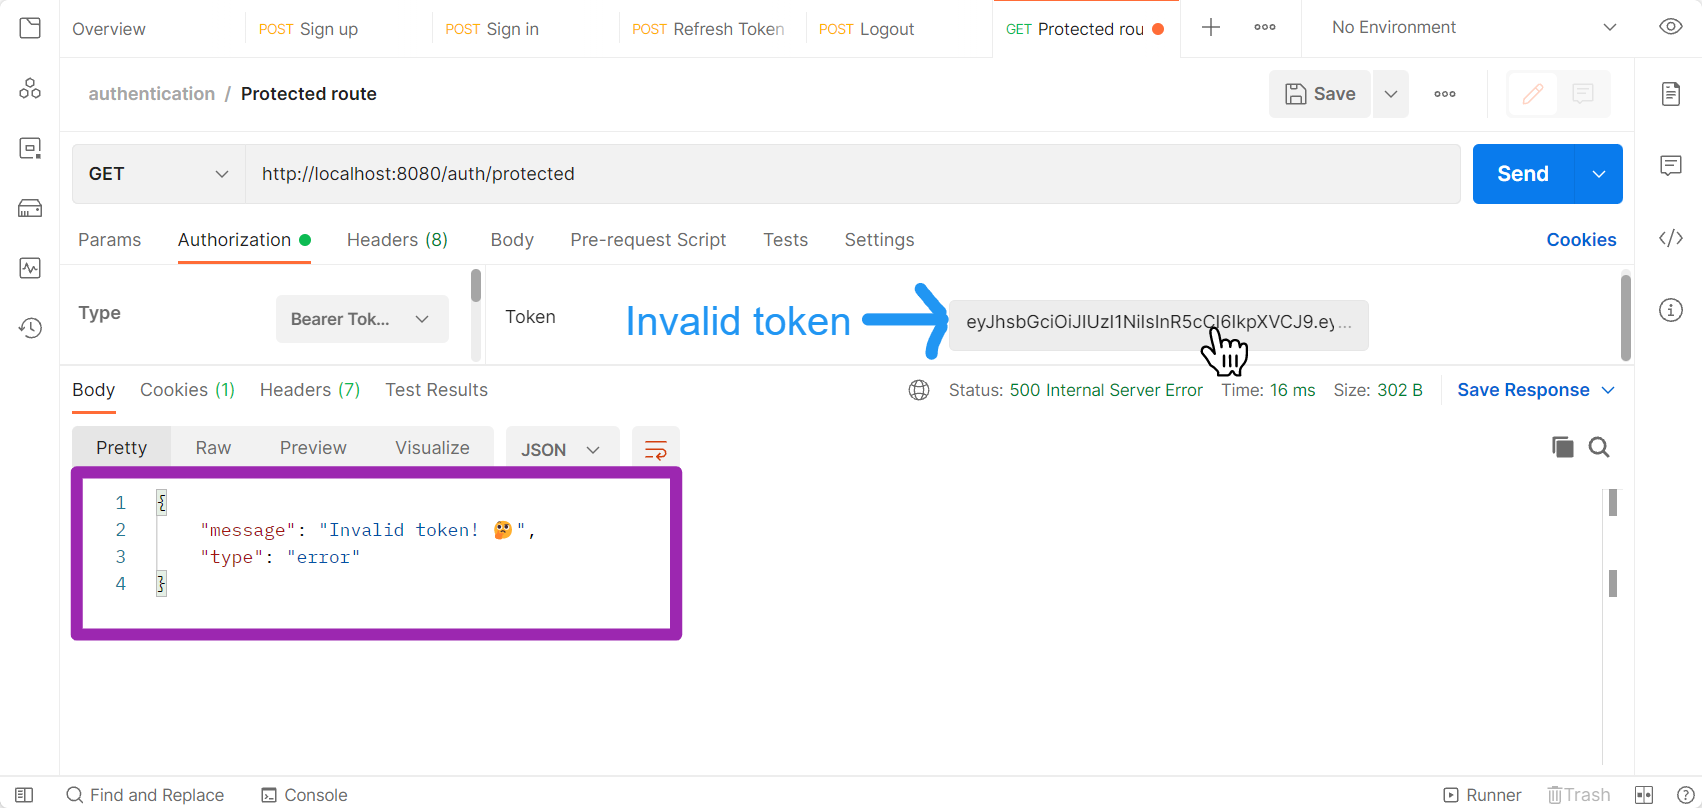Toggle word wrap in response body
The width and height of the screenshot is (1702, 808).
(x=656, y=449)
